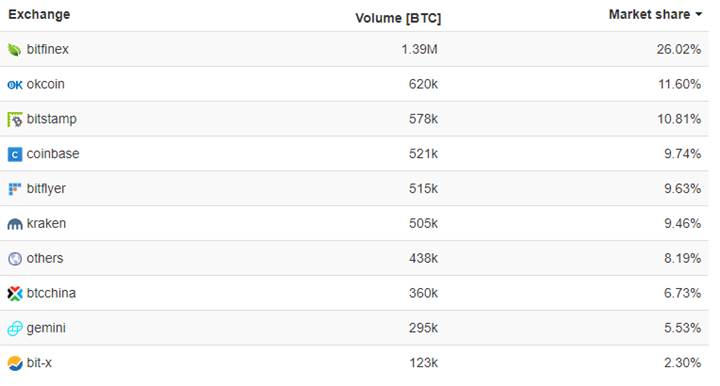The height and width of the screenshot is (386, 720).
Task: Open the bitfinex exchange link
Action: pyautogui.click(x=47, y=49)
